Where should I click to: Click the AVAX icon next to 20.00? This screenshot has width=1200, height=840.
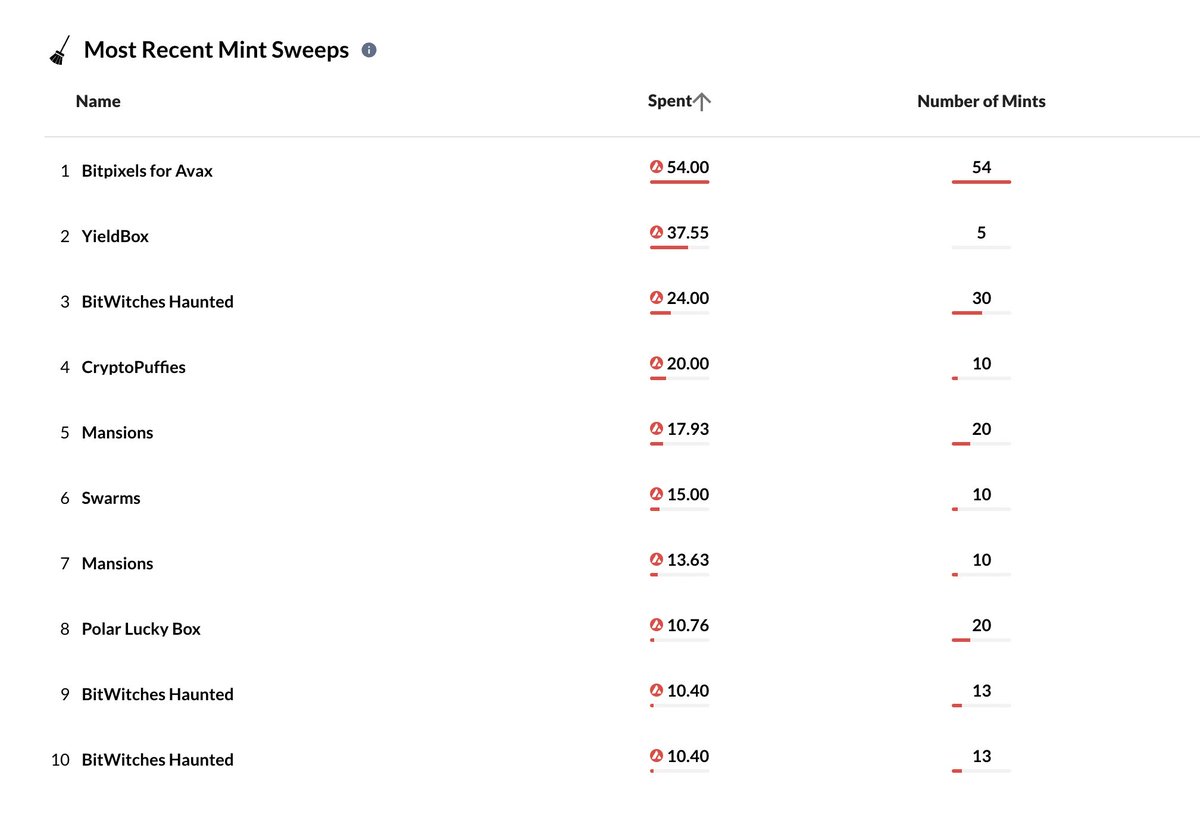[x=657, y=363]
